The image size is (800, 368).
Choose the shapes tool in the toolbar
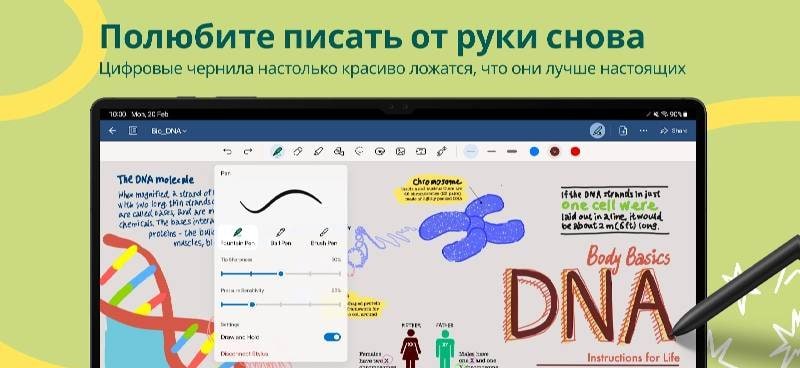pos(339,152)
